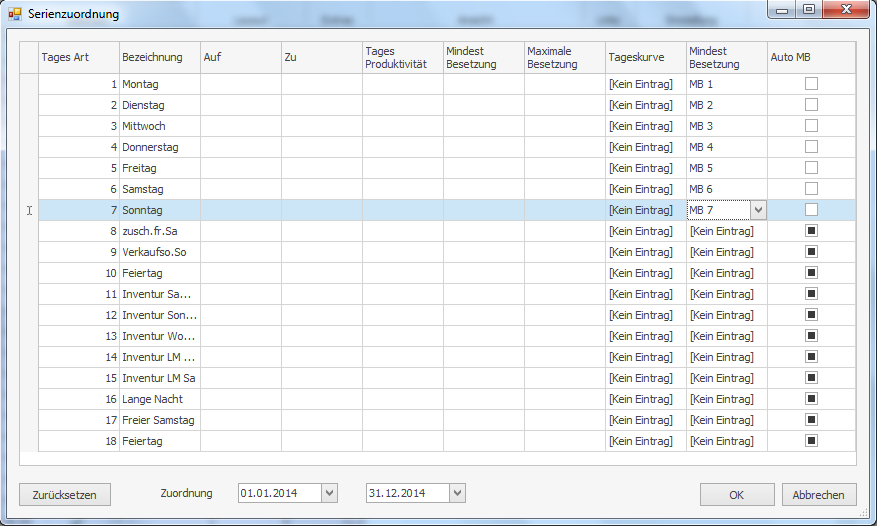Select the Freier Samstag row name
The image size is (877, 526).
click(x=159, y=420)
